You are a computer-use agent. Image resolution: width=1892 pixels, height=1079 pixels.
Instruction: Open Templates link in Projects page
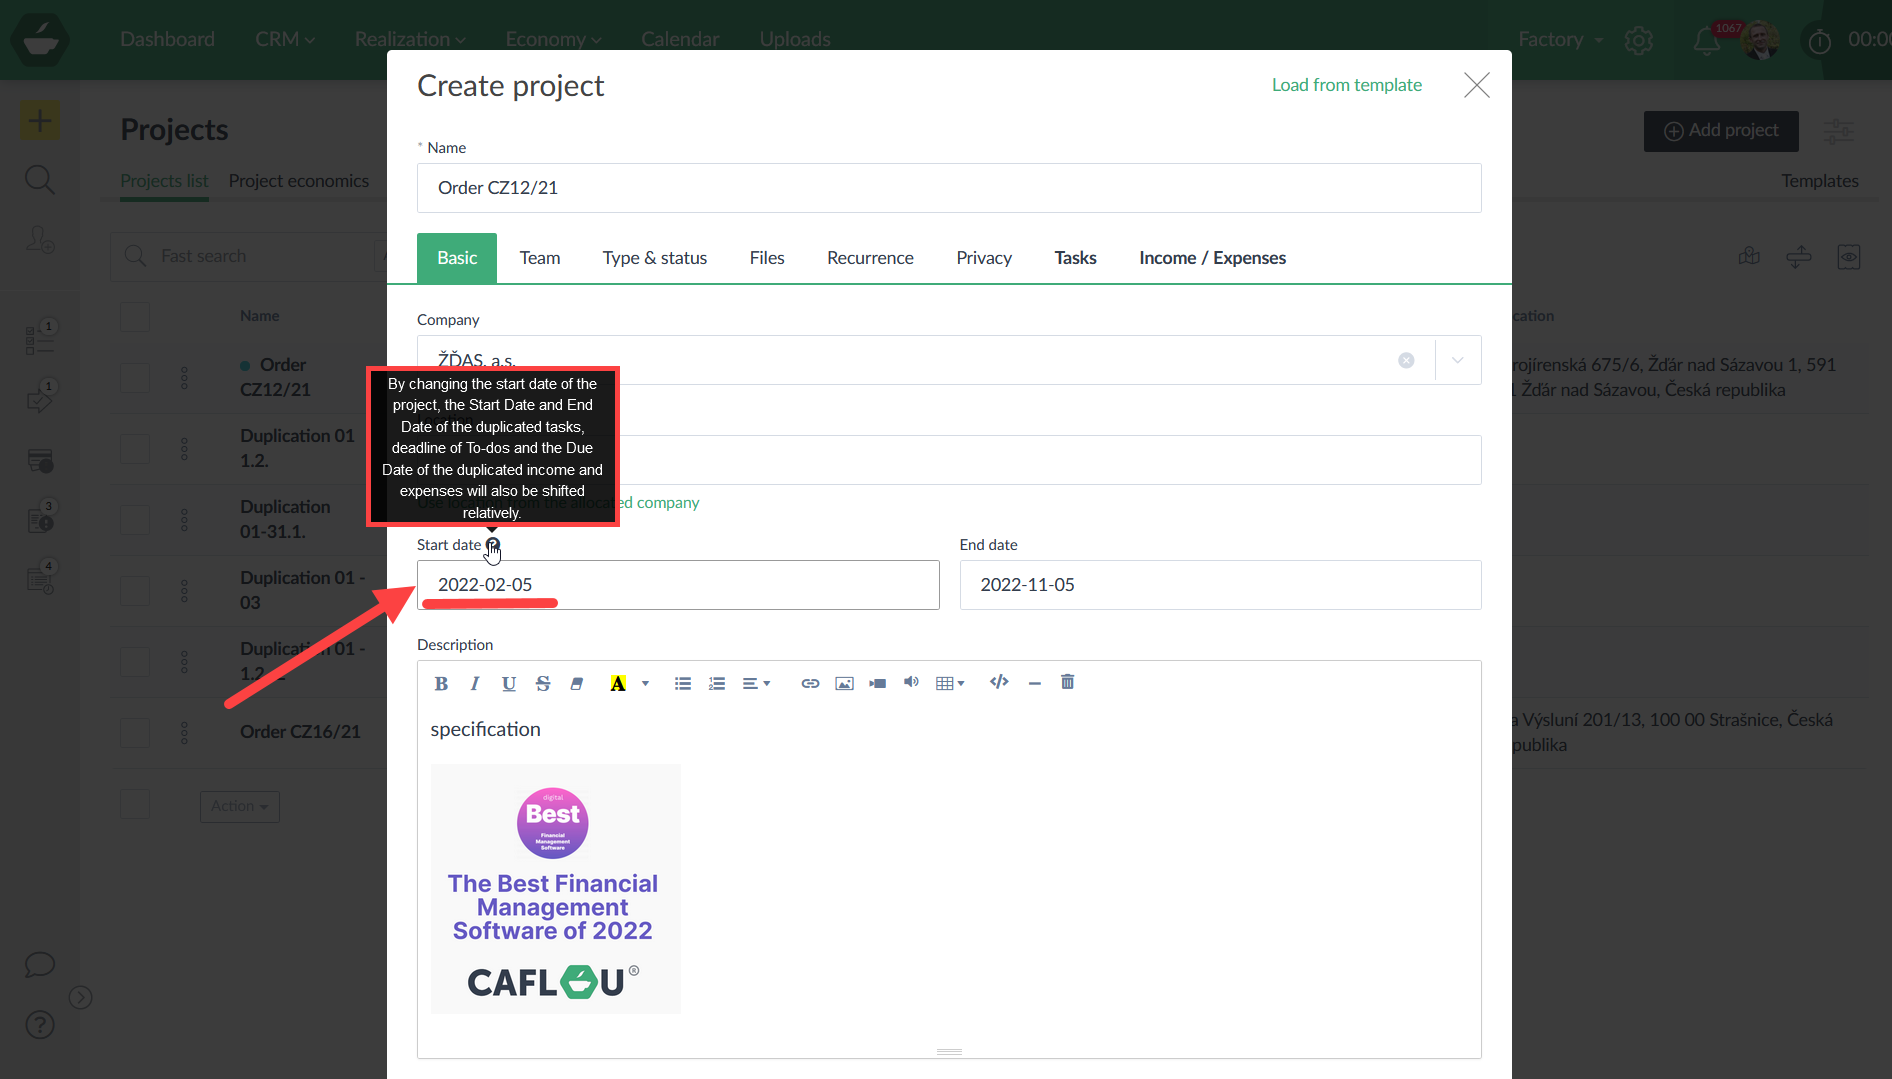[1819, 181]
